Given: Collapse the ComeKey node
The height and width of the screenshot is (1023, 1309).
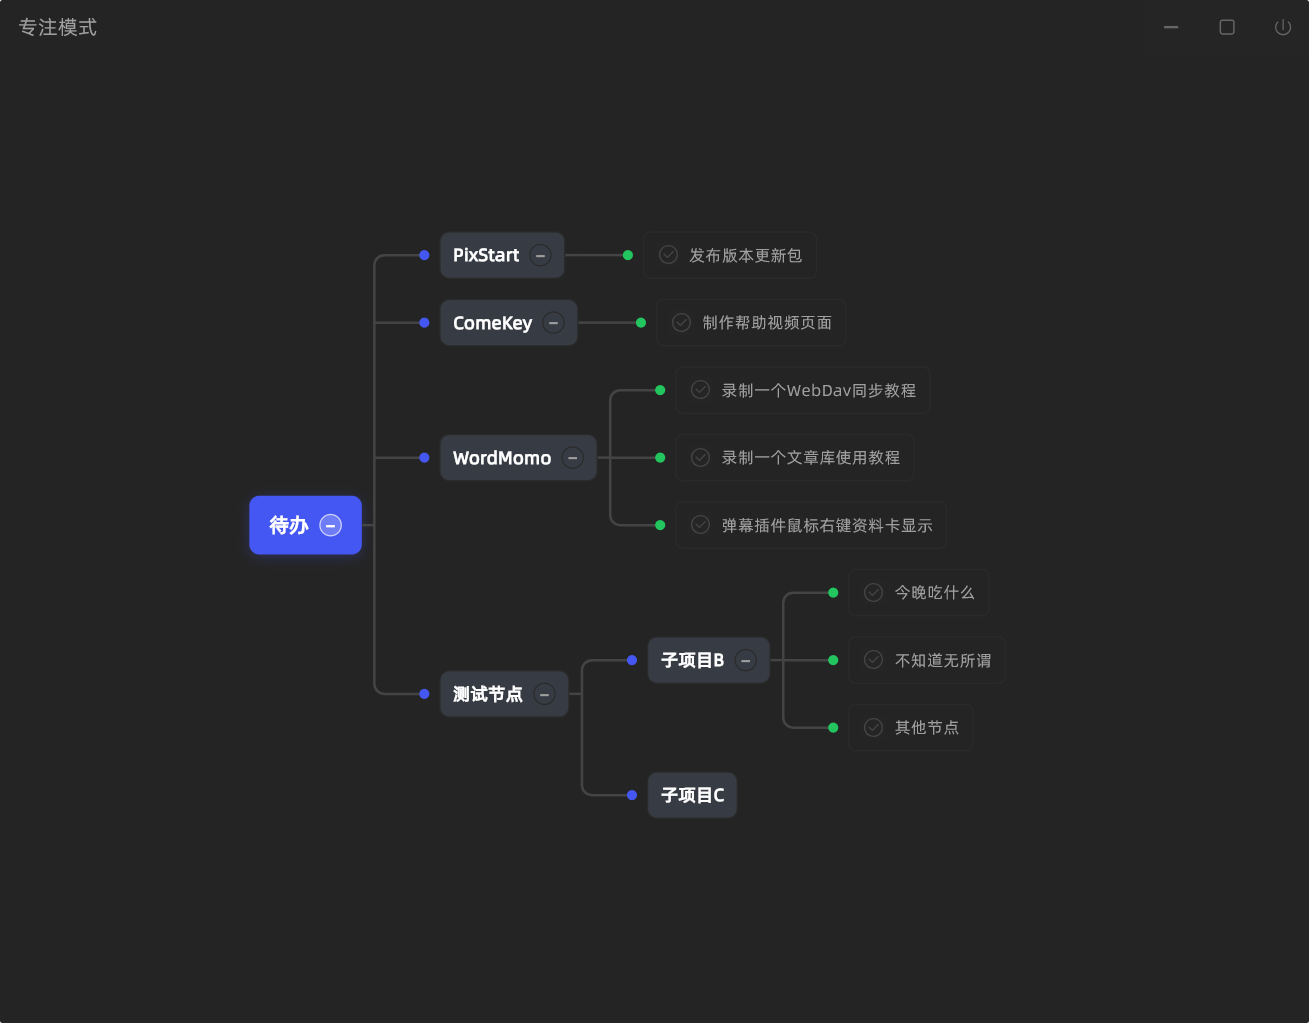Looking at the screenshot, I should coord(553,323).
